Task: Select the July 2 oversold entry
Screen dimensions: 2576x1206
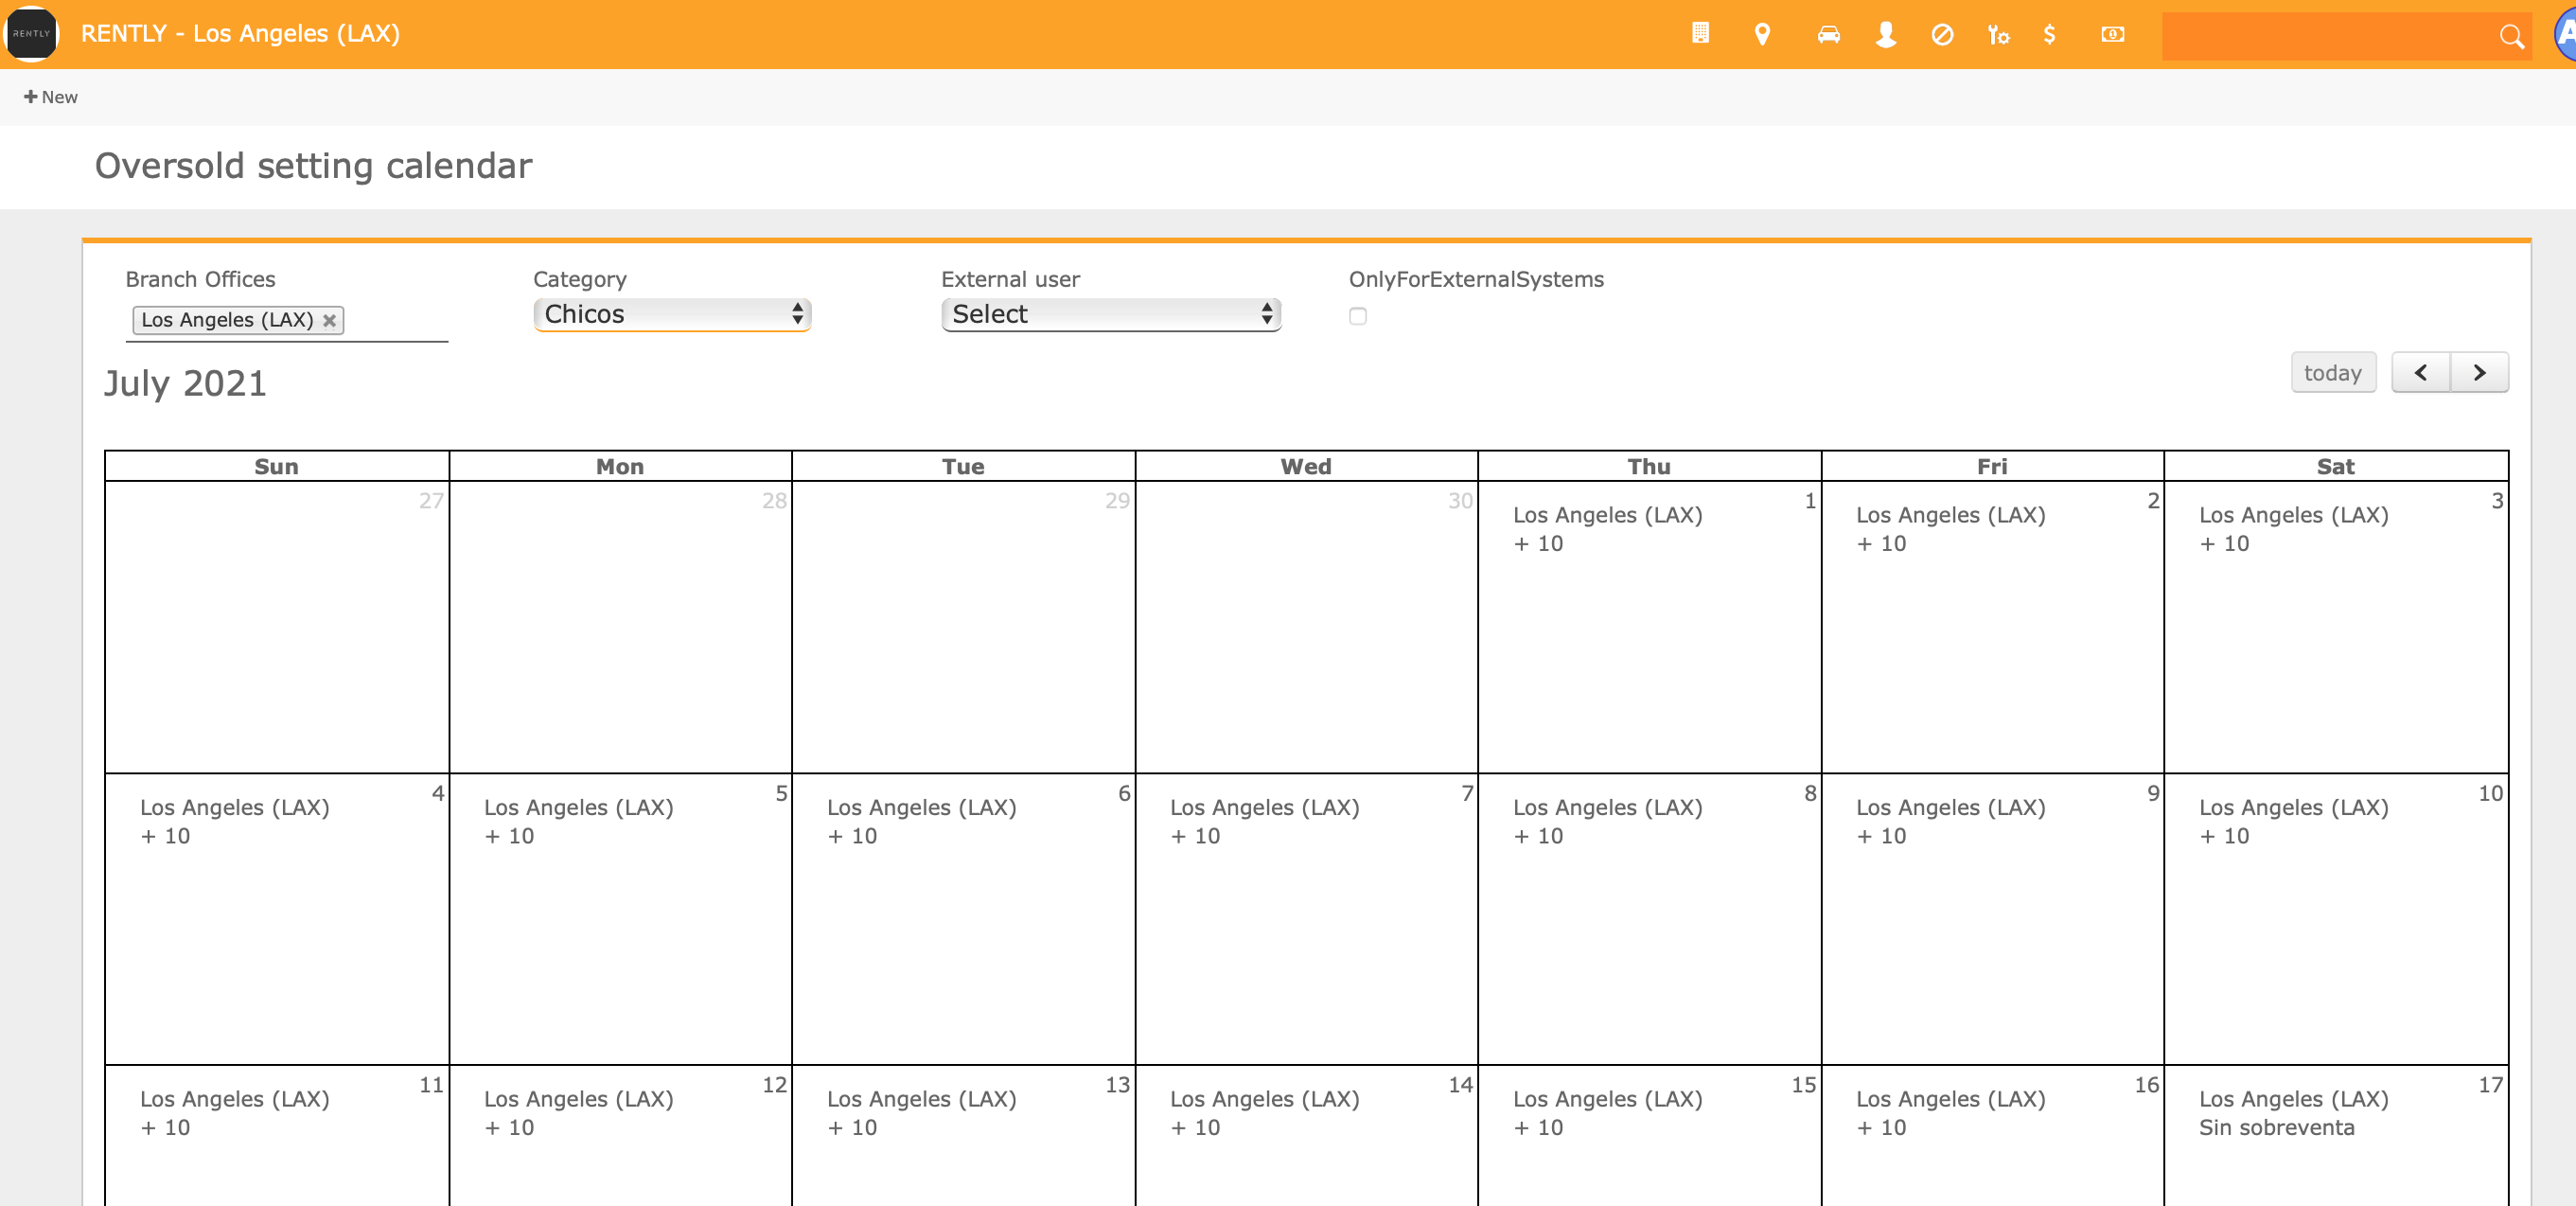Action: coord(1950,529)
